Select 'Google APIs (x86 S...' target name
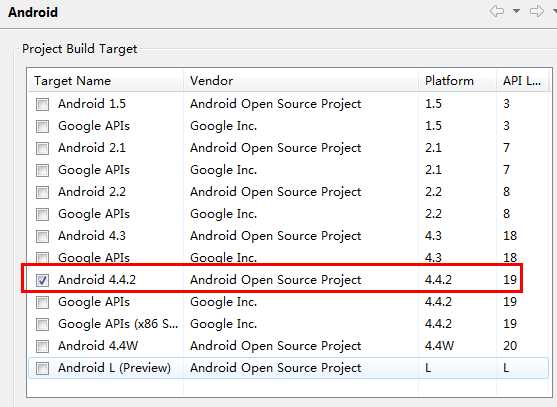Viewport: 557px width, 407px height. point(118,324)
